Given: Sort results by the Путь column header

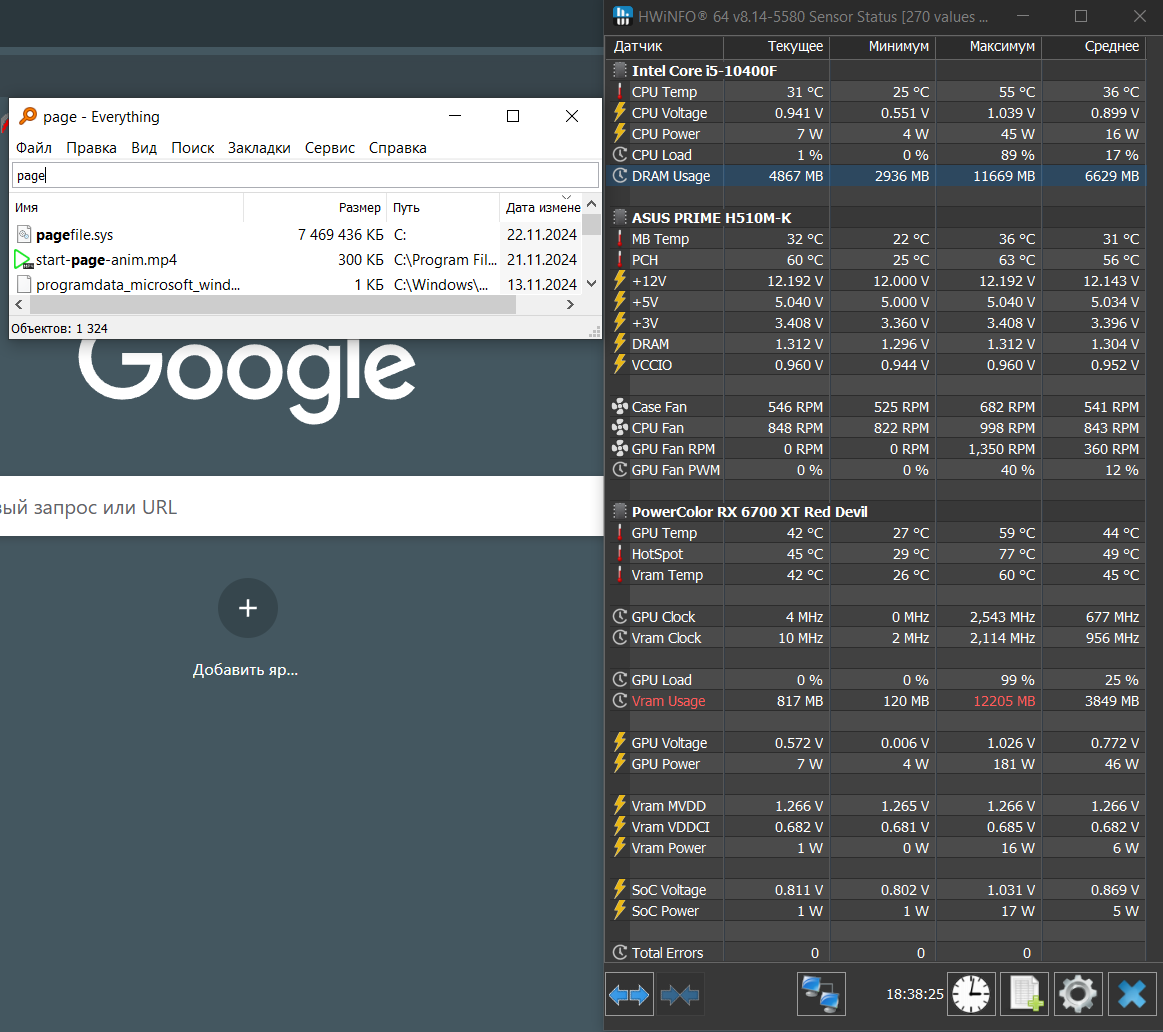Looking at the screenshot, I should (443, 208).
